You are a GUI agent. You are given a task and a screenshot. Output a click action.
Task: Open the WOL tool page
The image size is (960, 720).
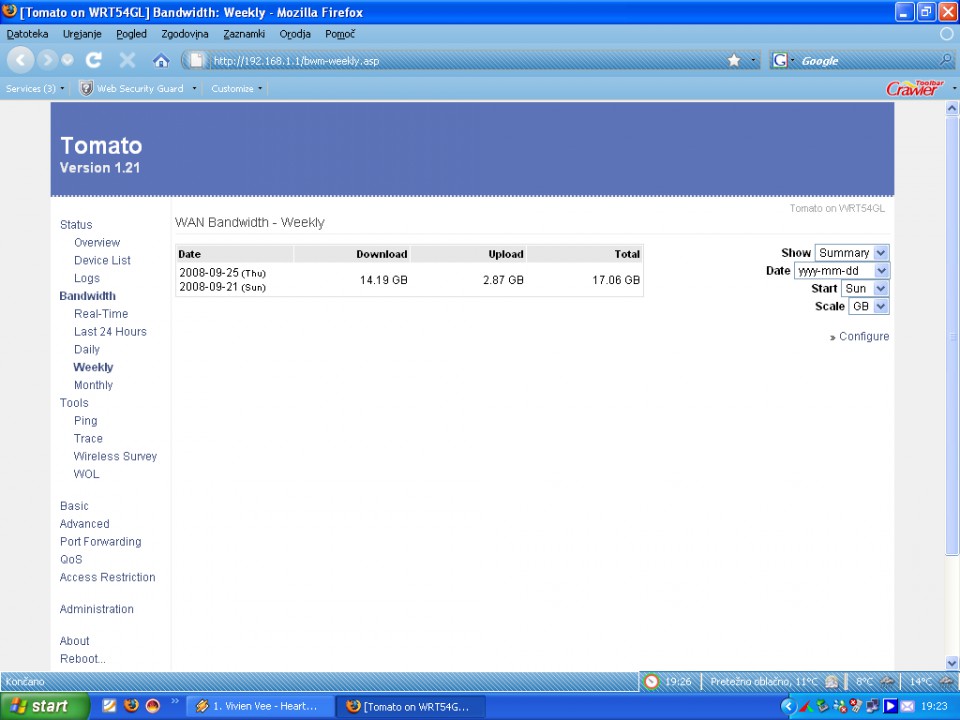[x=86, y=474]
